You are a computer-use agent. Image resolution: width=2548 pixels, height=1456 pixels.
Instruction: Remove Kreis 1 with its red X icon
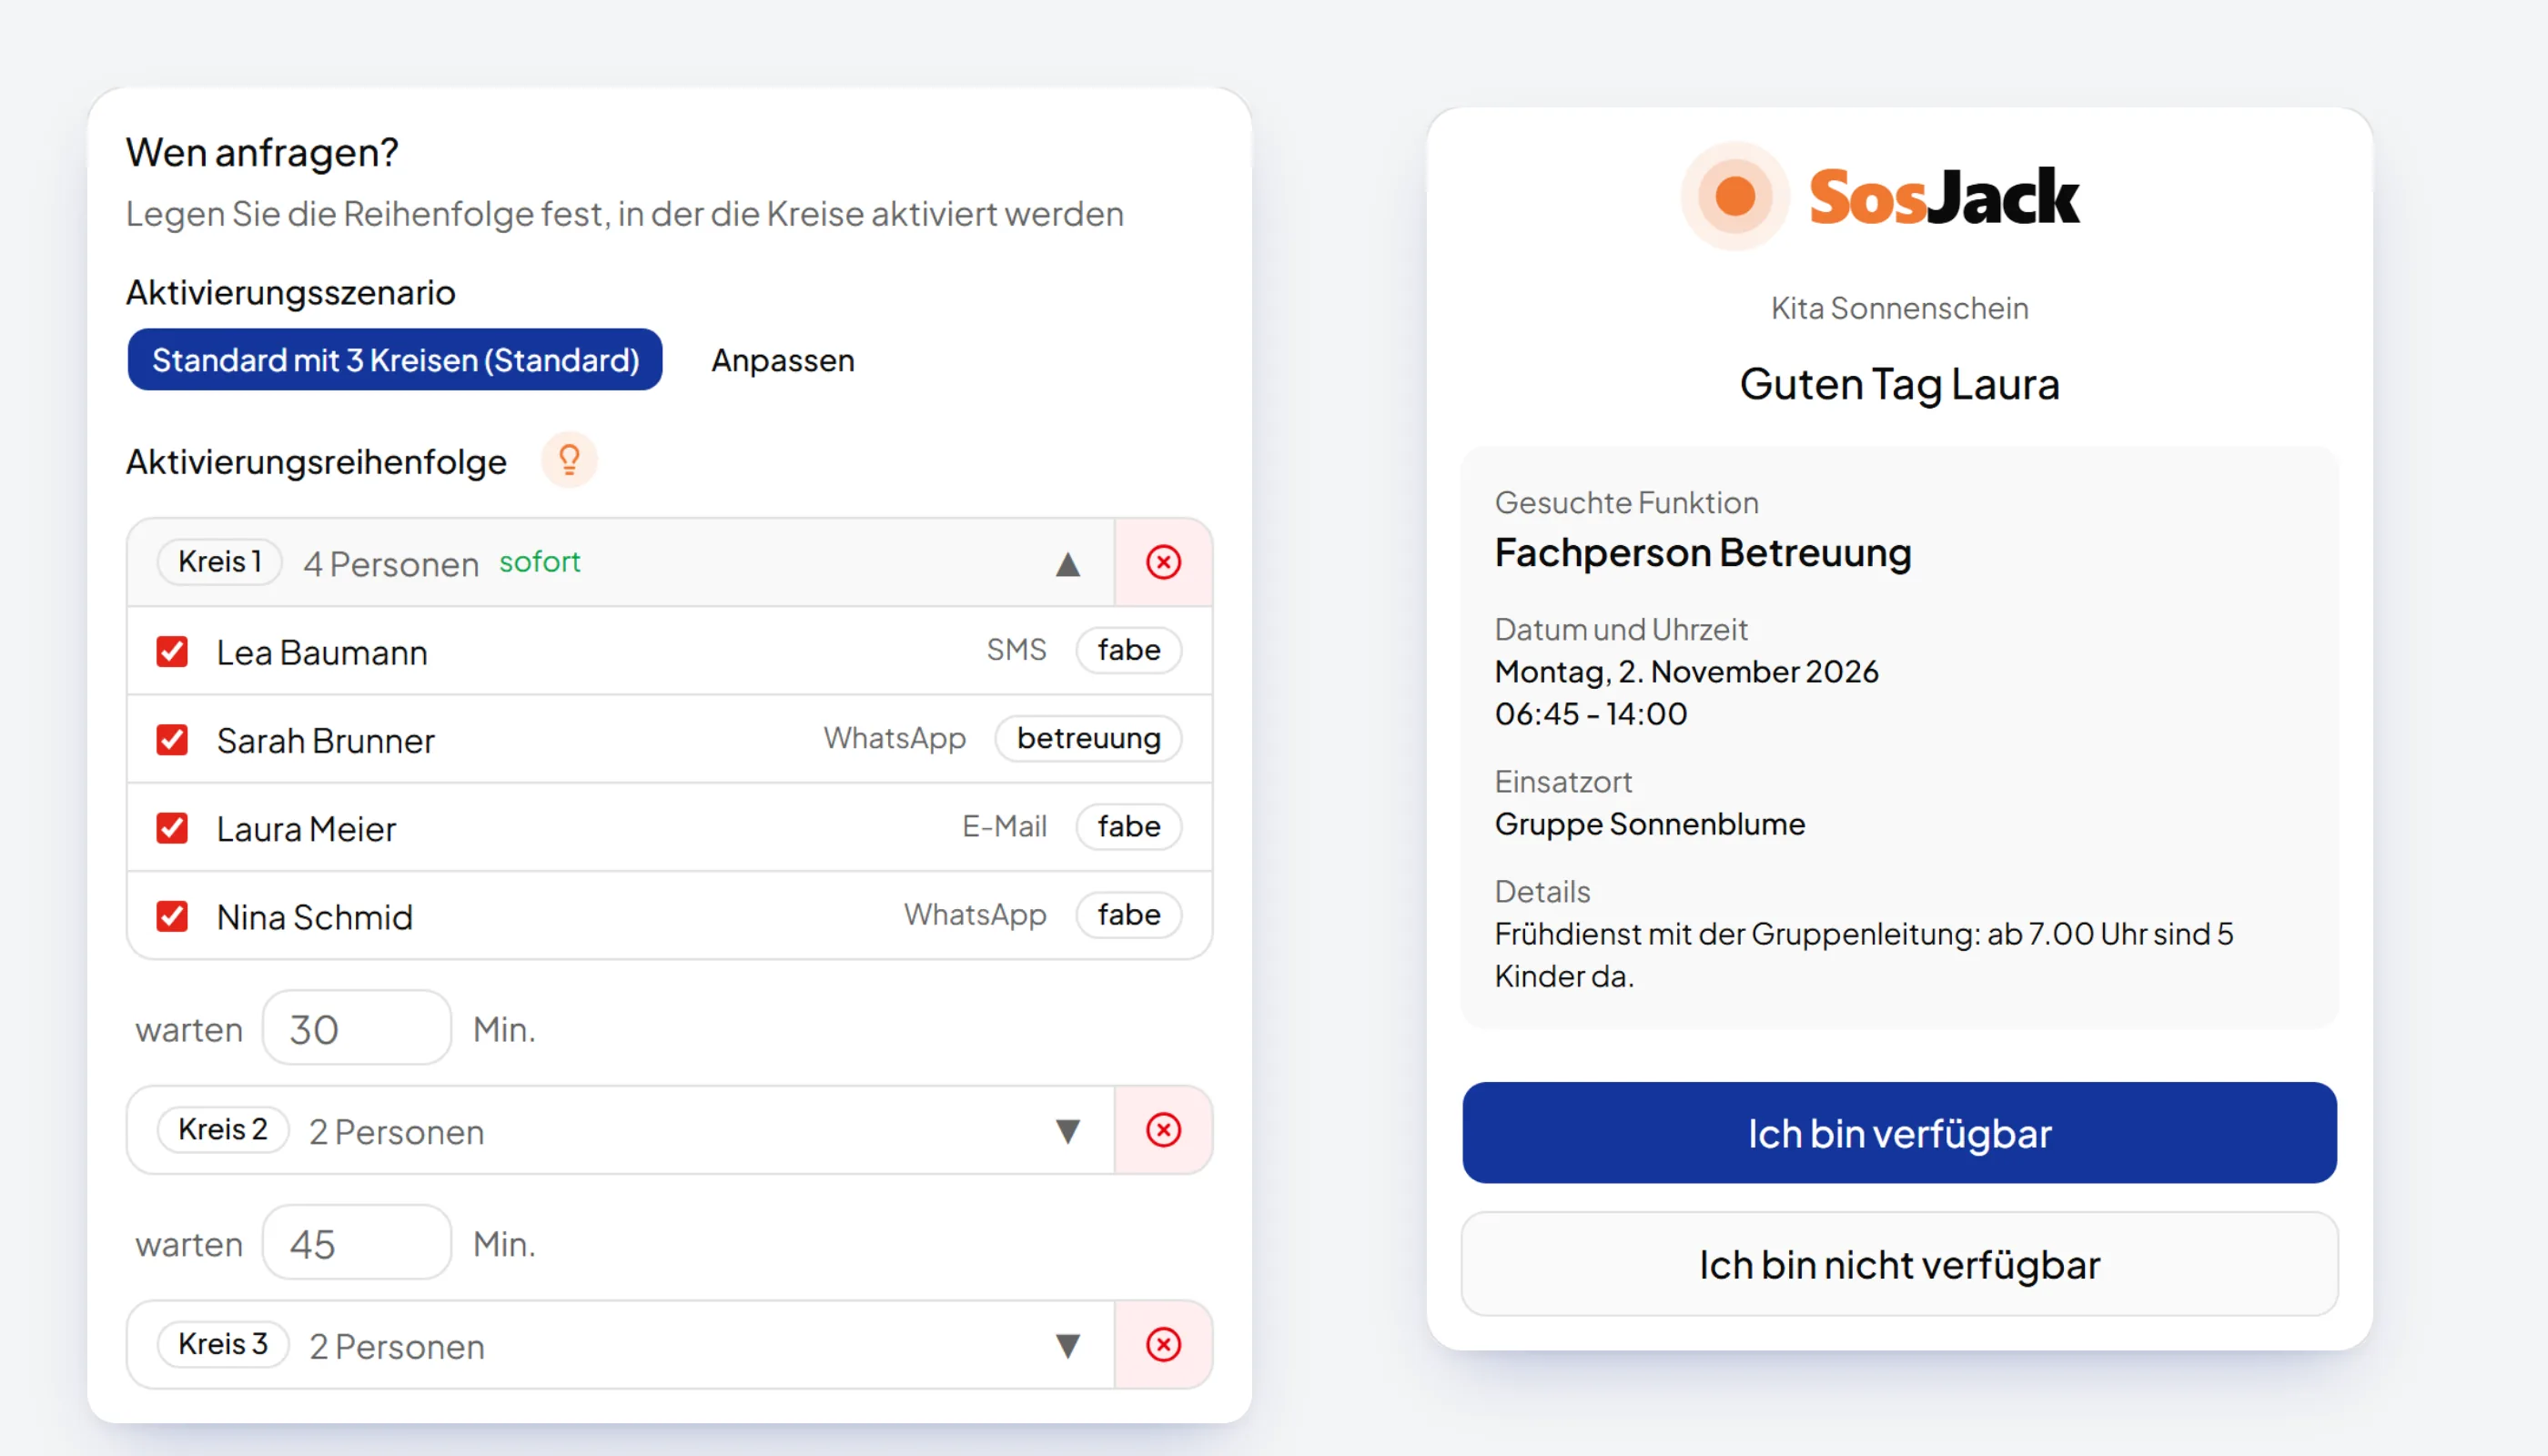point(1163,562)
